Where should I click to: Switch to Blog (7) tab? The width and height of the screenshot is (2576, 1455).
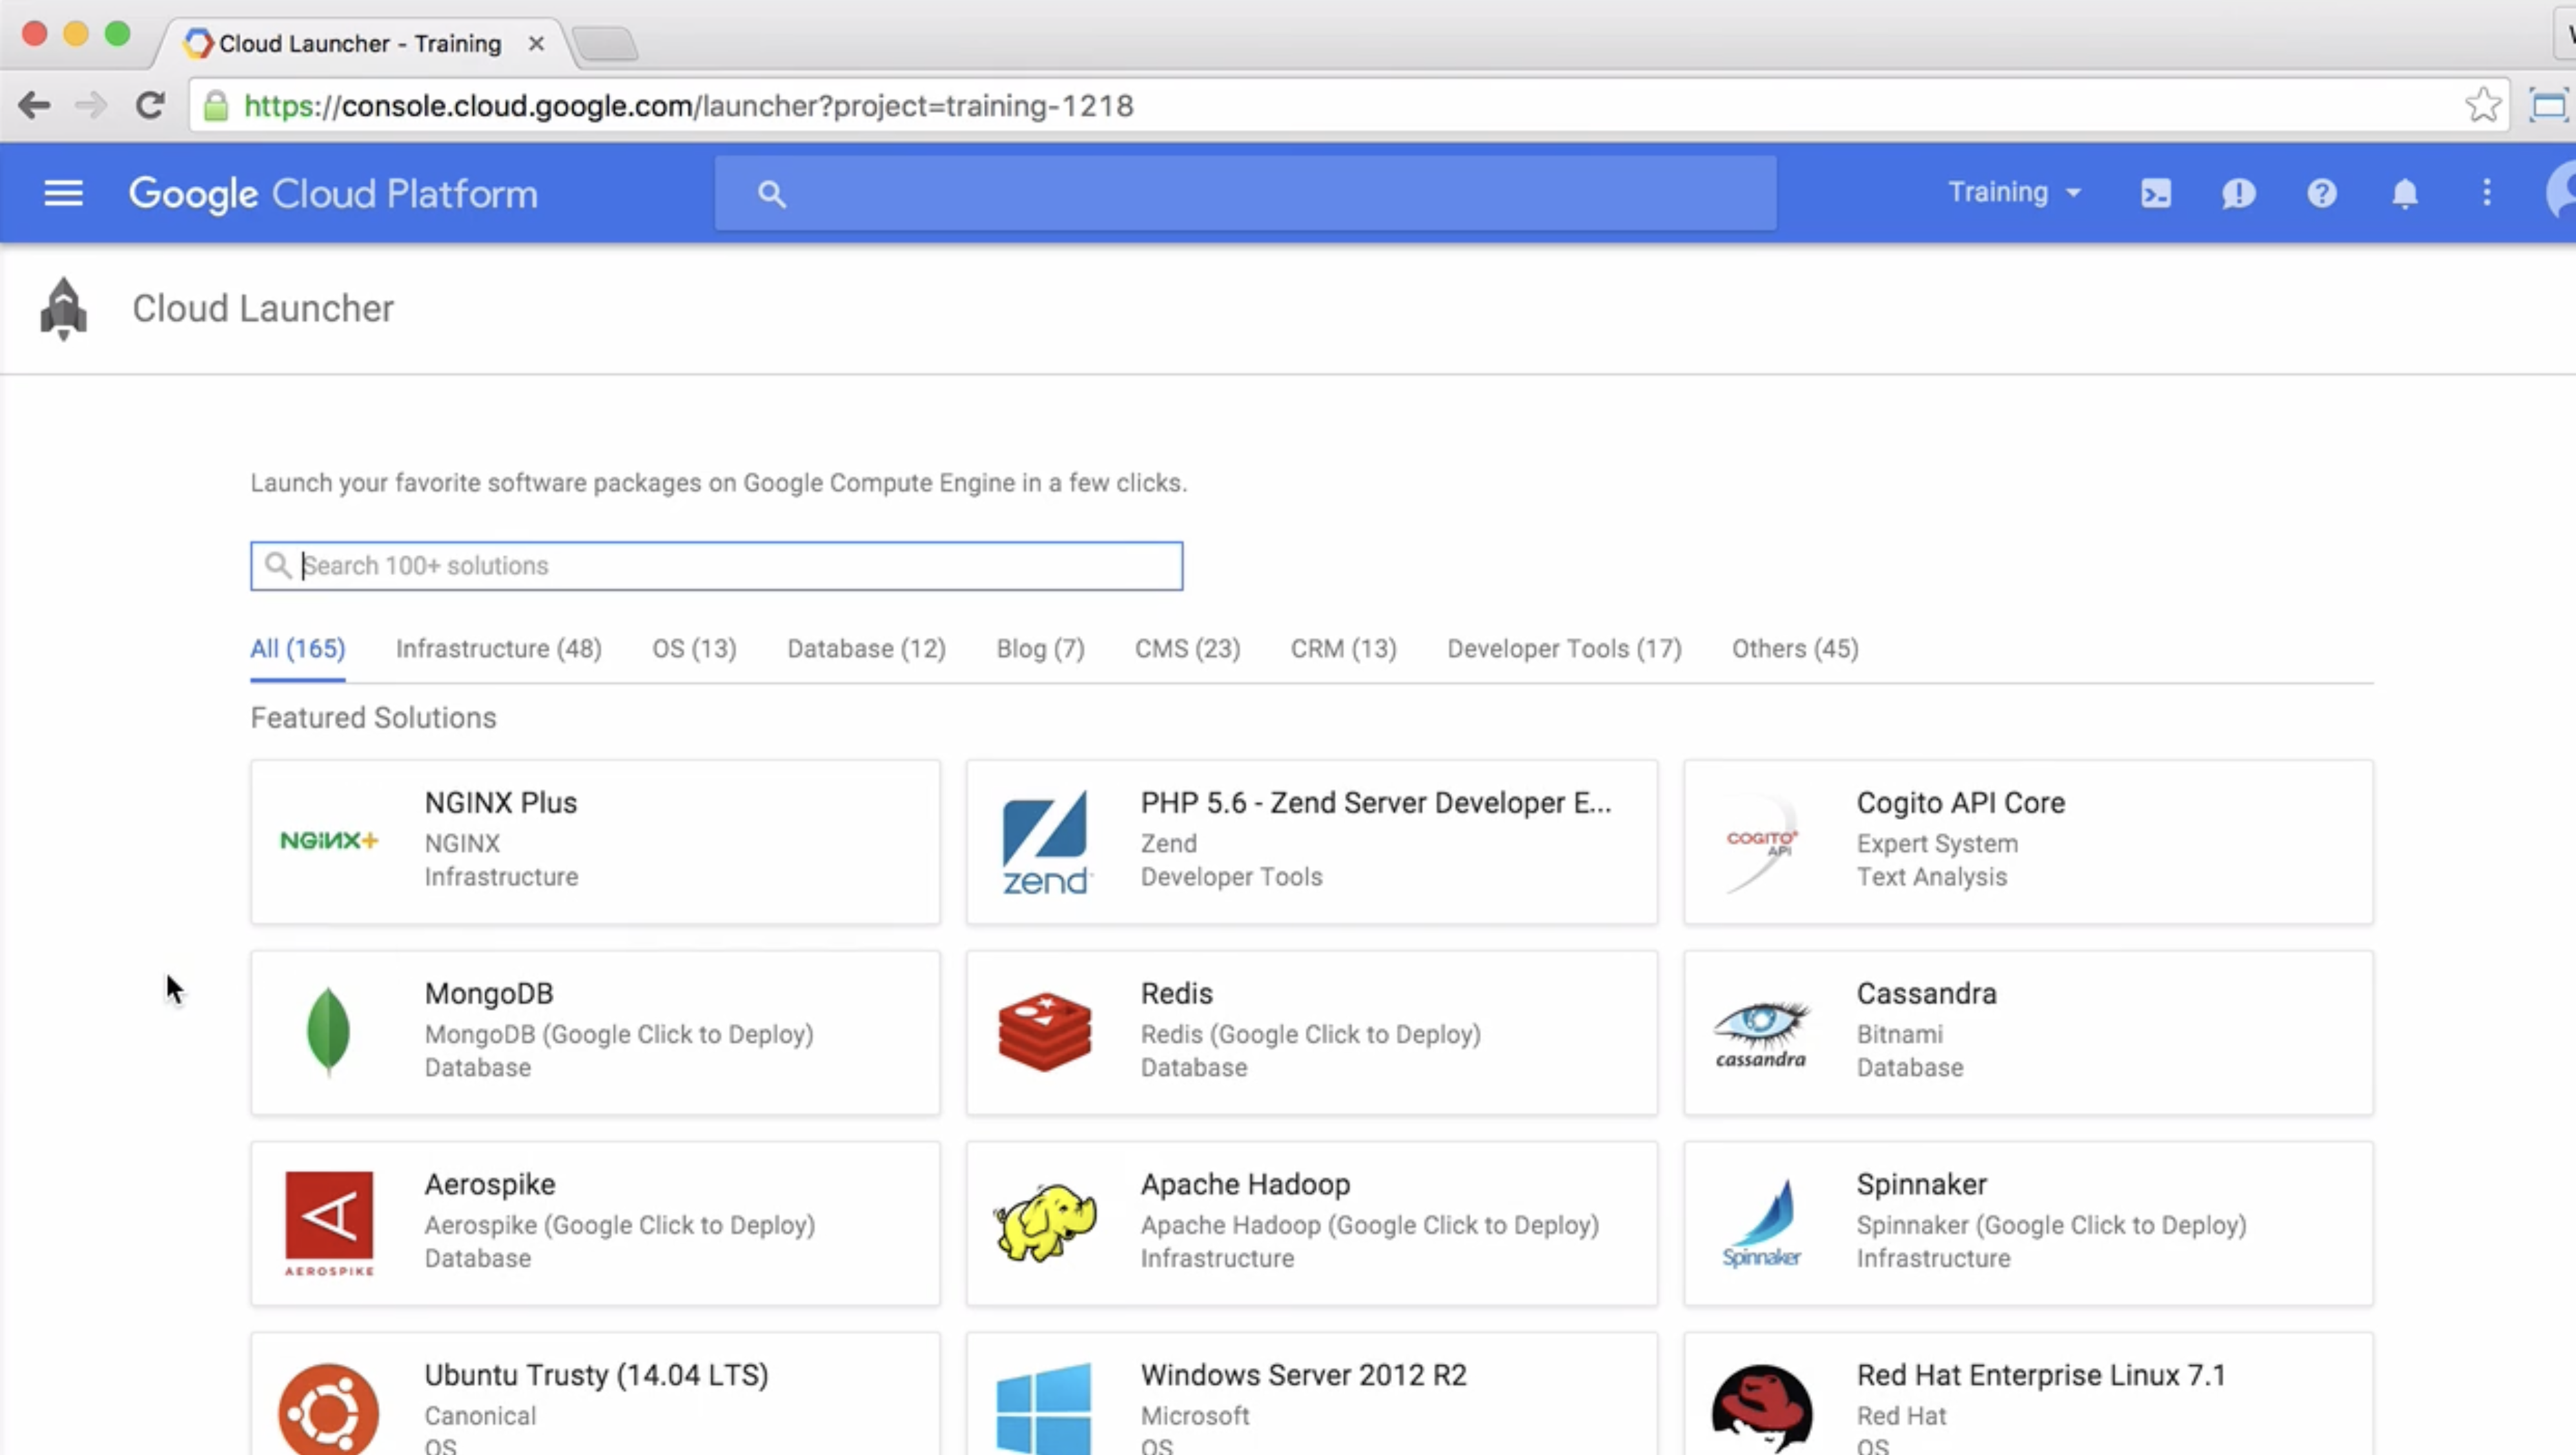pyautogui.click(x=1040, y=649)
